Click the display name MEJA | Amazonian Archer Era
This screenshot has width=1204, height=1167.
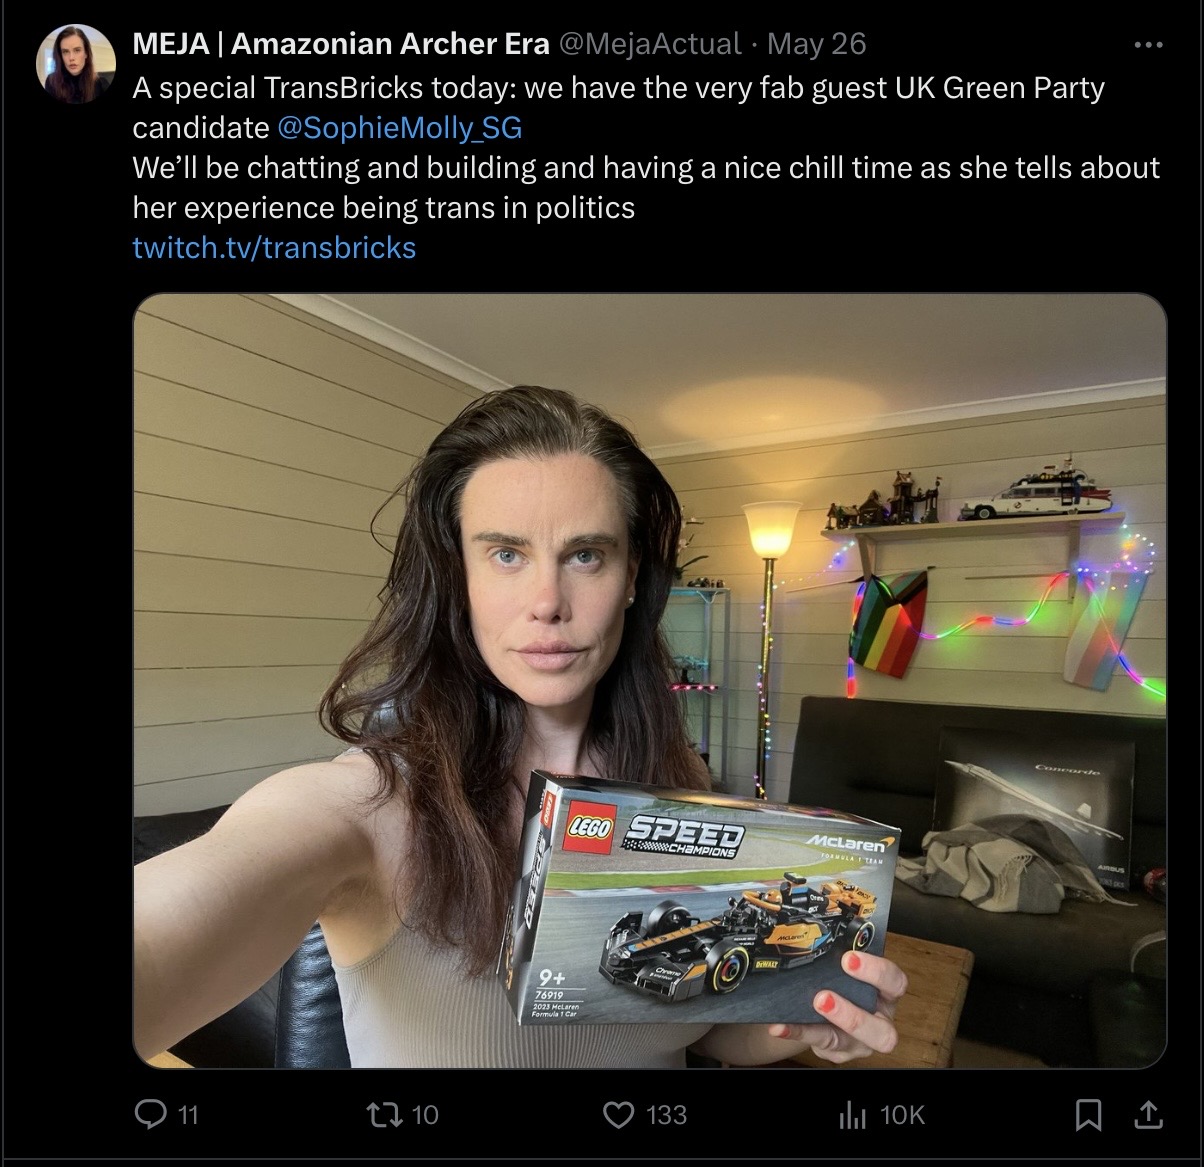coord(341,44)
